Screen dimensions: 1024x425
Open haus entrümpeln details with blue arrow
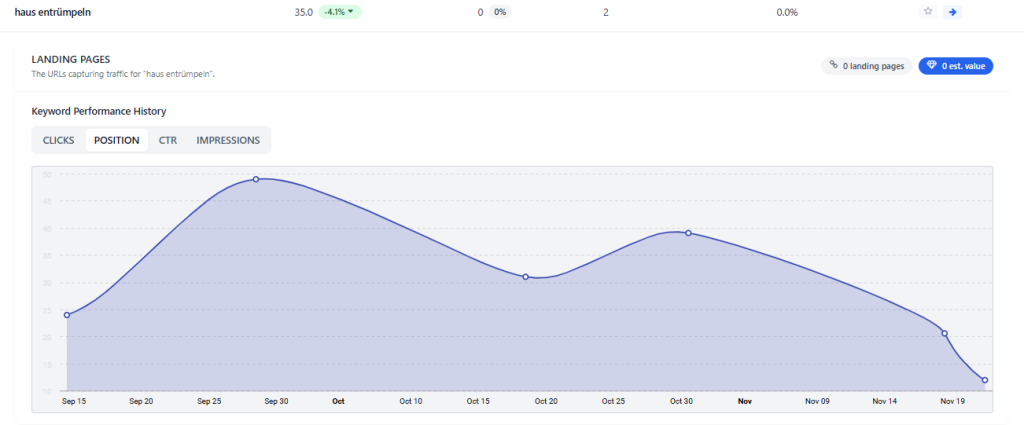(952, 12)
